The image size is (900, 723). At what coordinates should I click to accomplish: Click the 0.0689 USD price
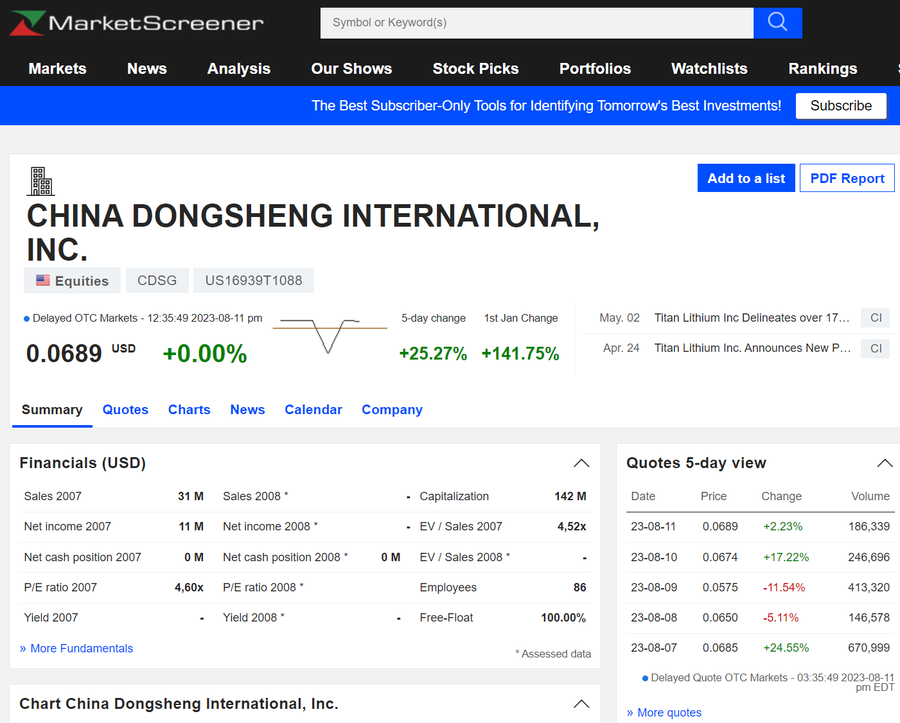click(81, 353)
